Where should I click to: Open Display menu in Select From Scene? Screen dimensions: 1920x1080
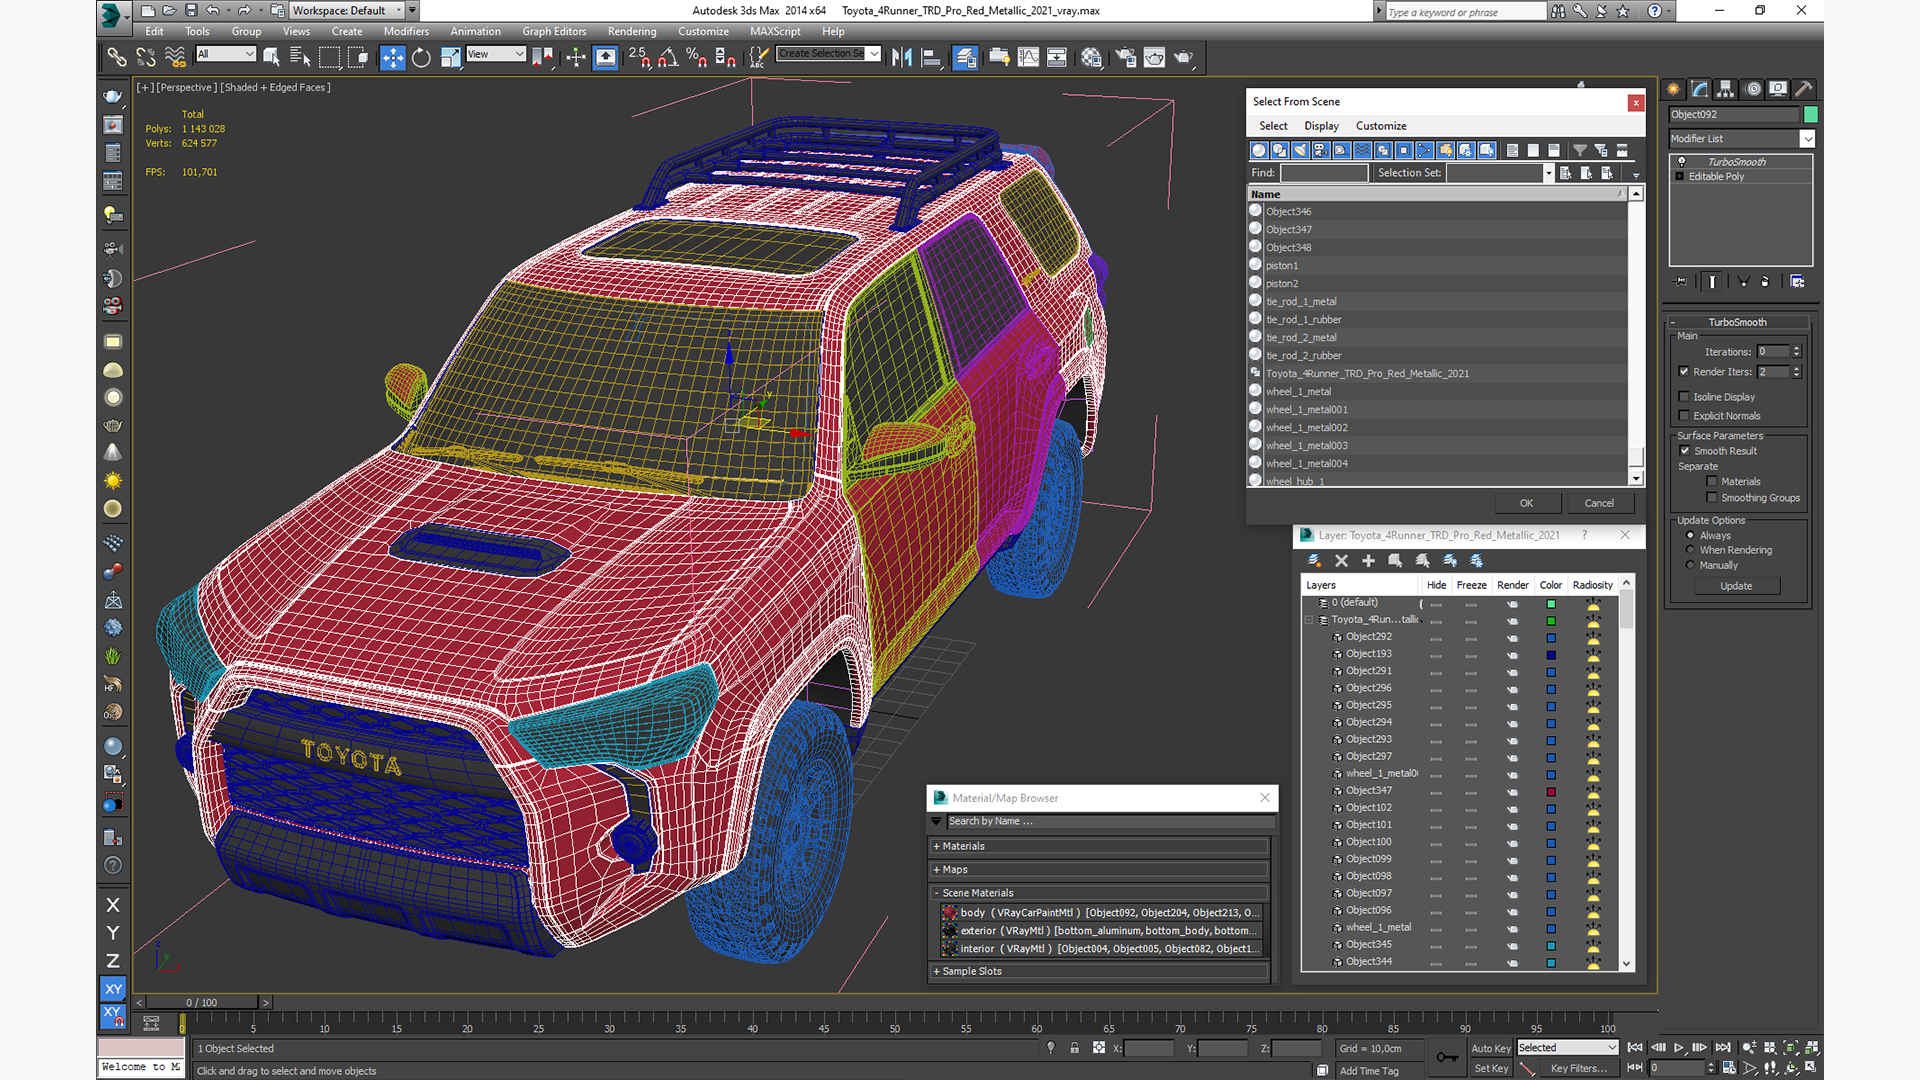point(1321,126)
